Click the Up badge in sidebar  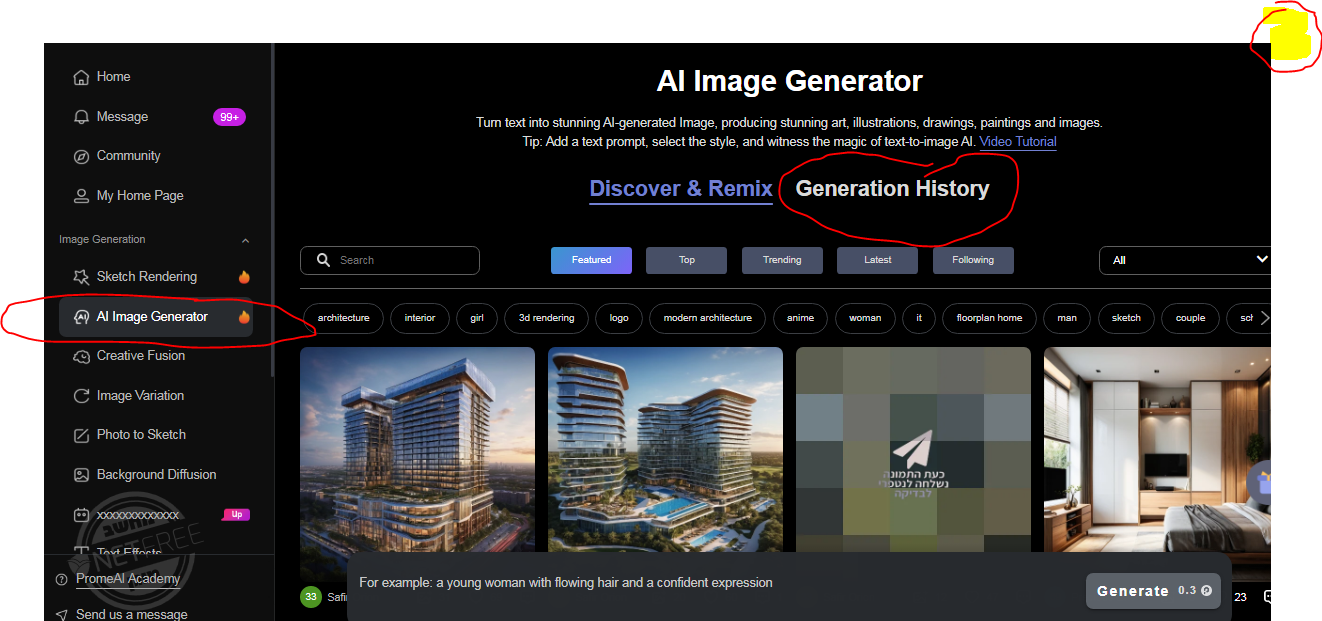tap(237, 515)
